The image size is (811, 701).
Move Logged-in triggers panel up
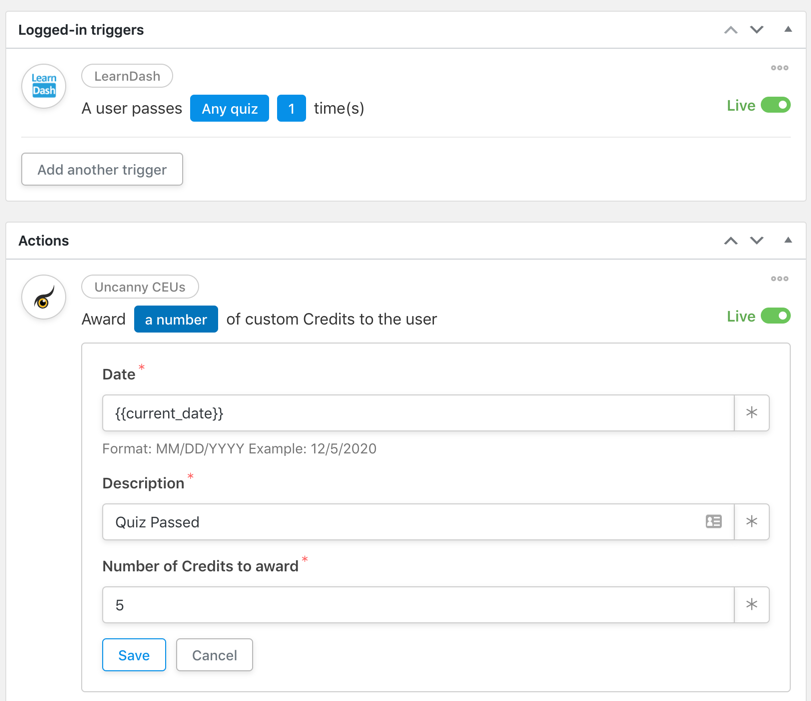point(731,30)
